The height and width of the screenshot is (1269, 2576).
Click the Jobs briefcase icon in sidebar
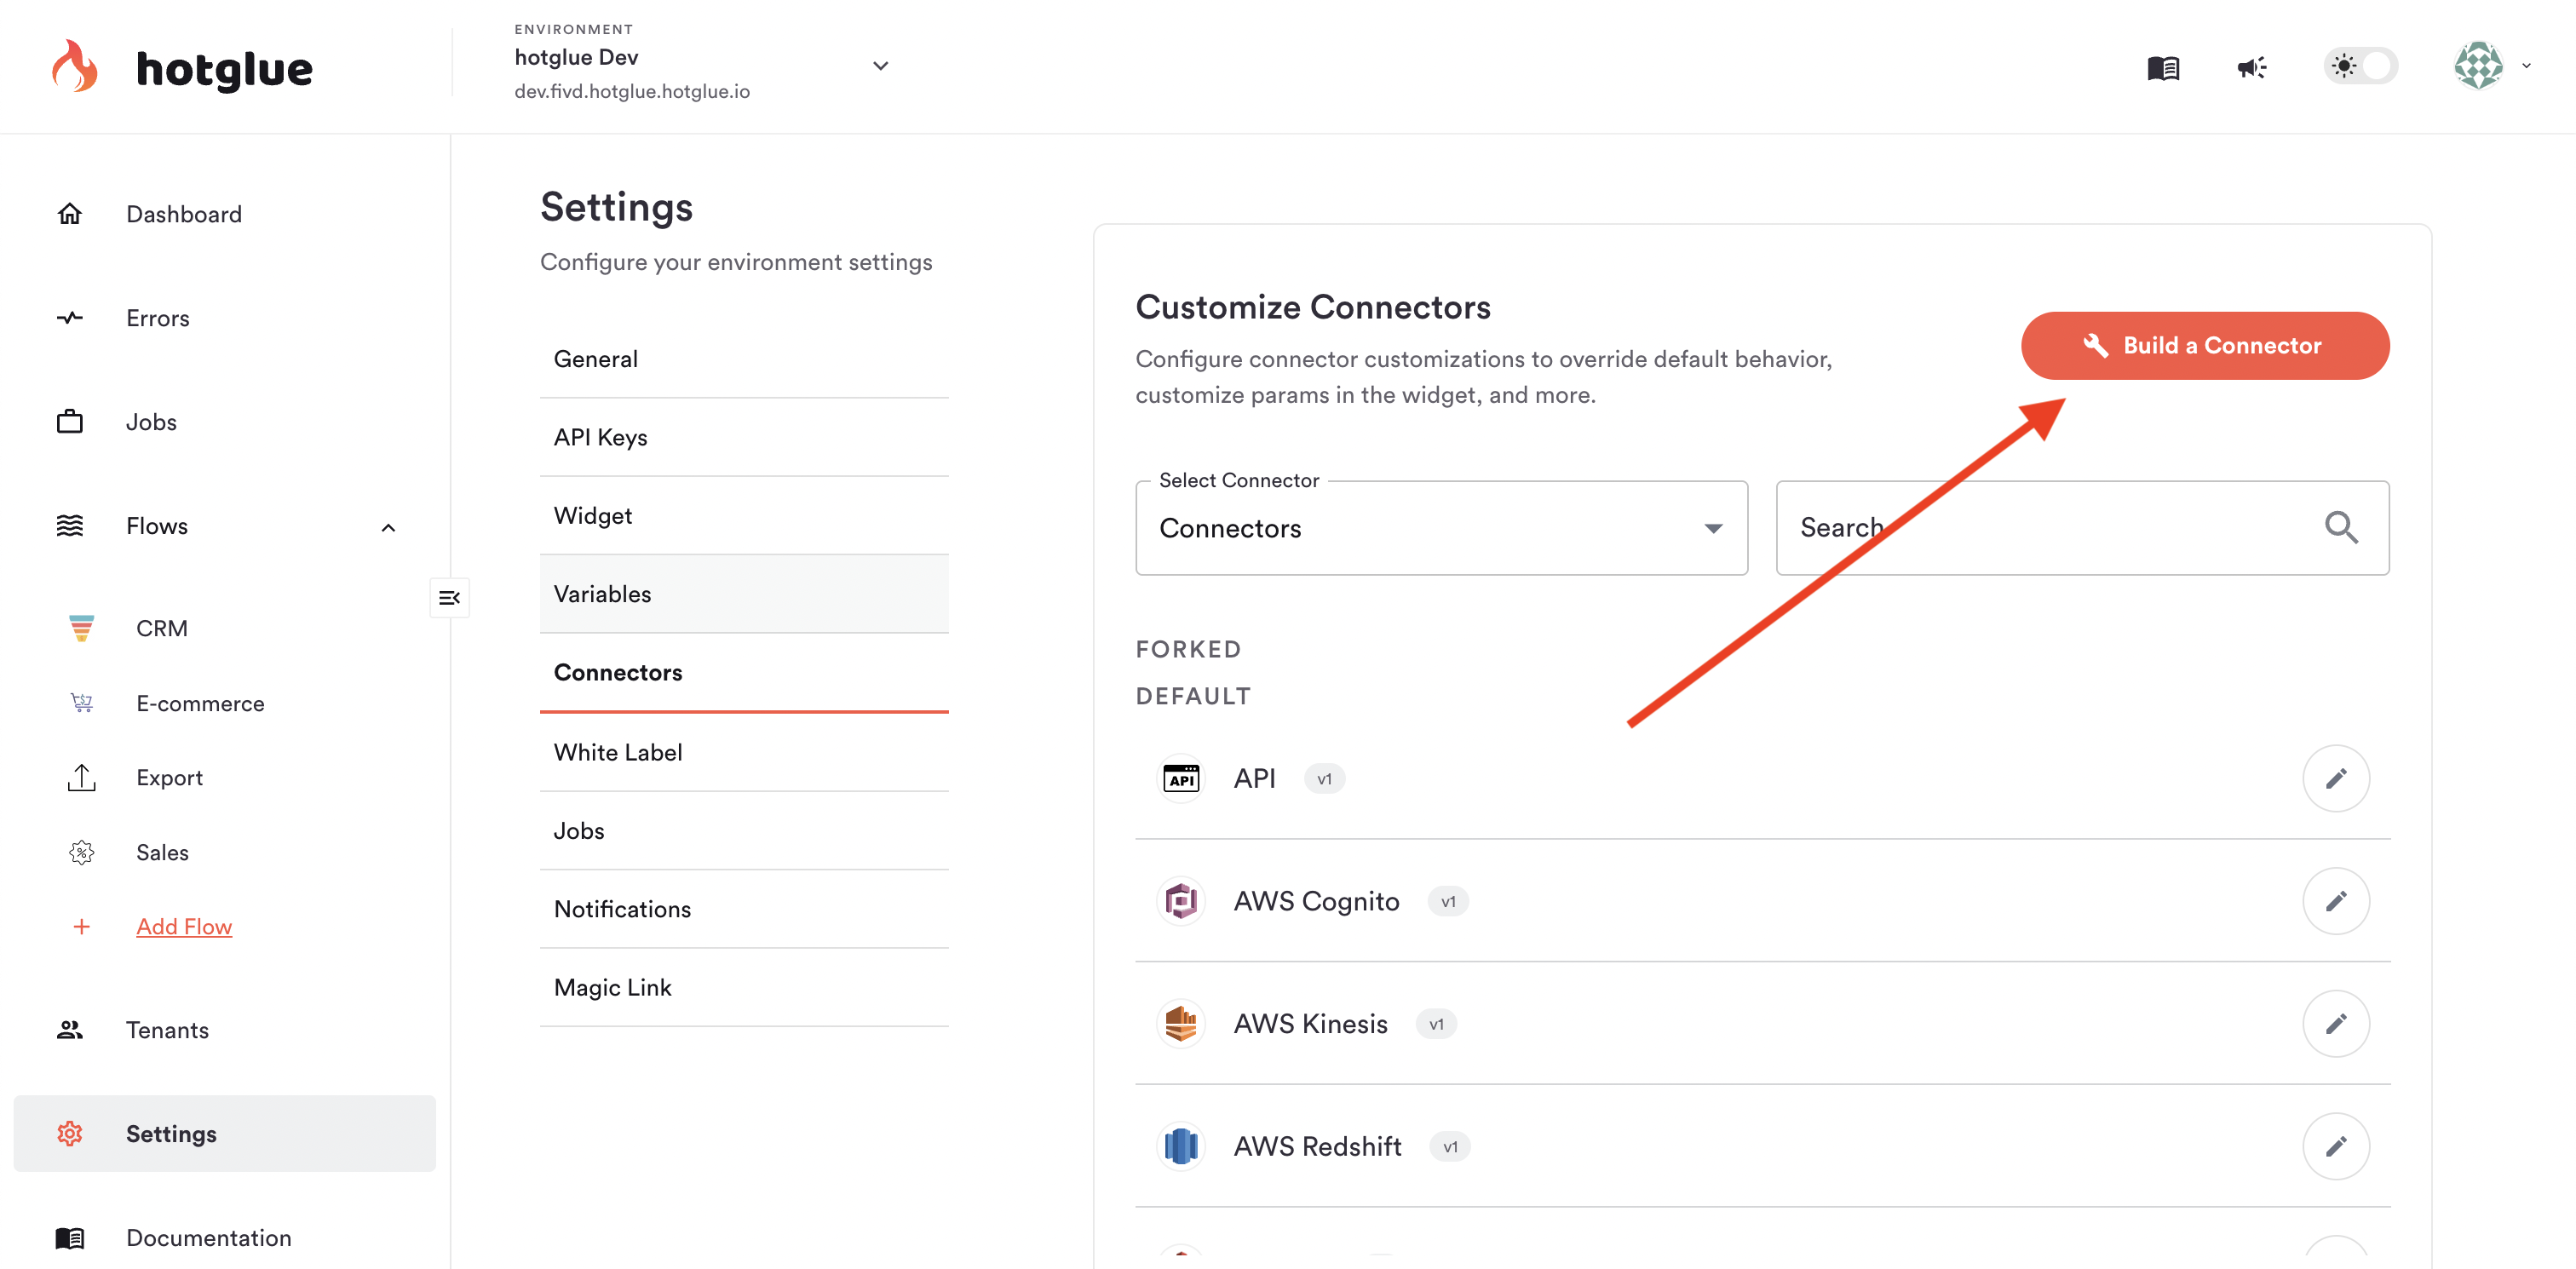[70, 422]
